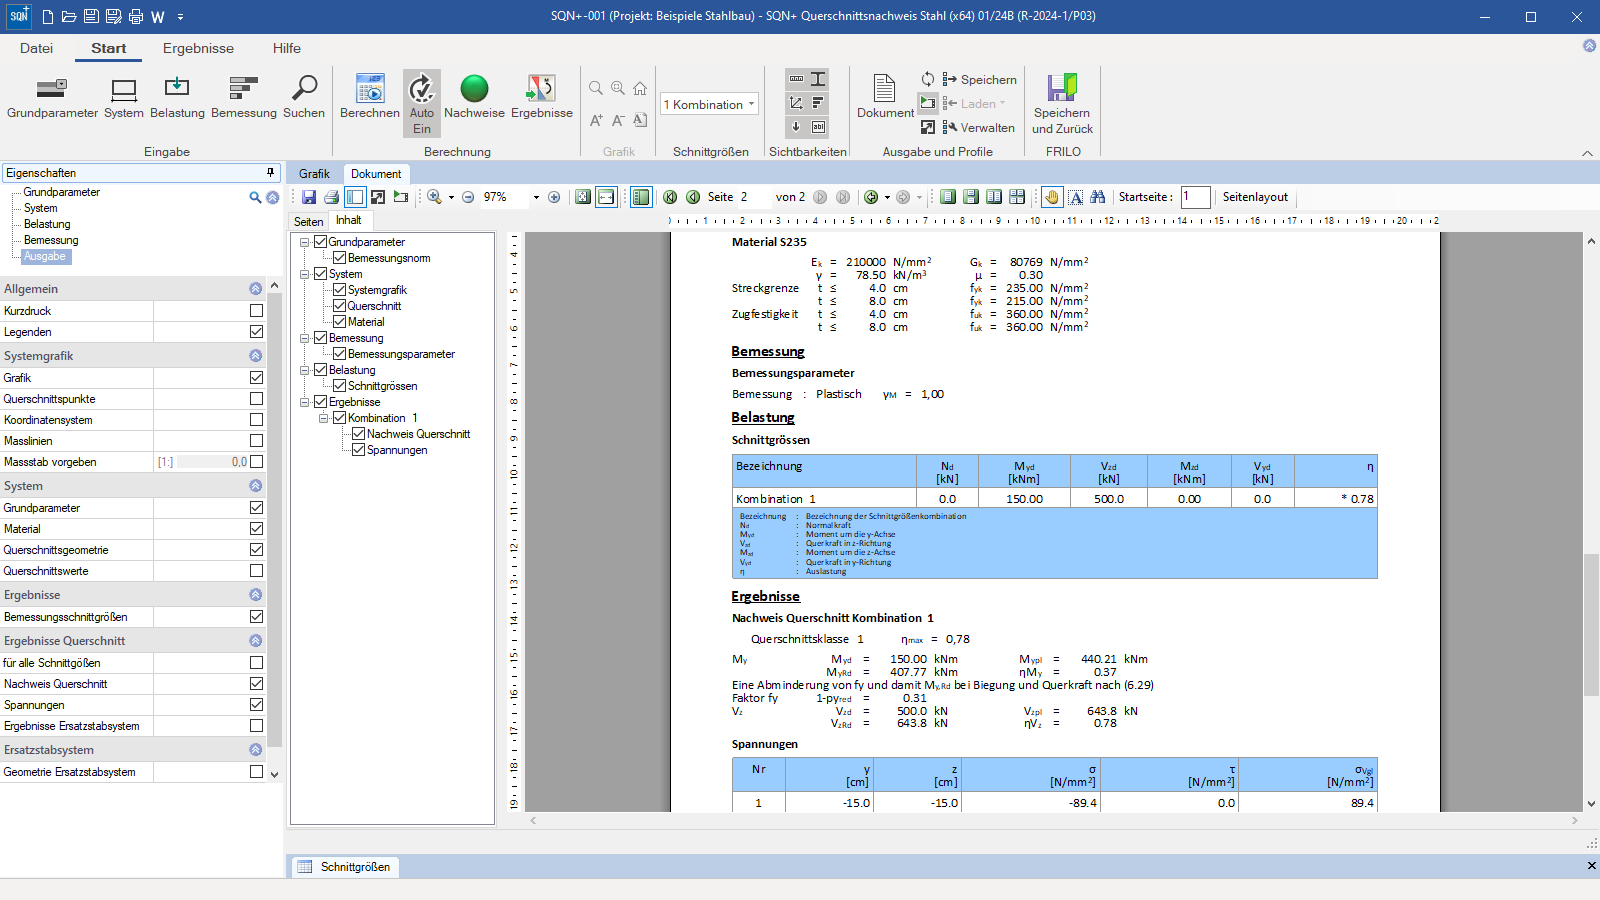Viewport: 1600px width, 900px height.
Task: Switch to the Grafik view tab
Action: [x=314, y=174]
